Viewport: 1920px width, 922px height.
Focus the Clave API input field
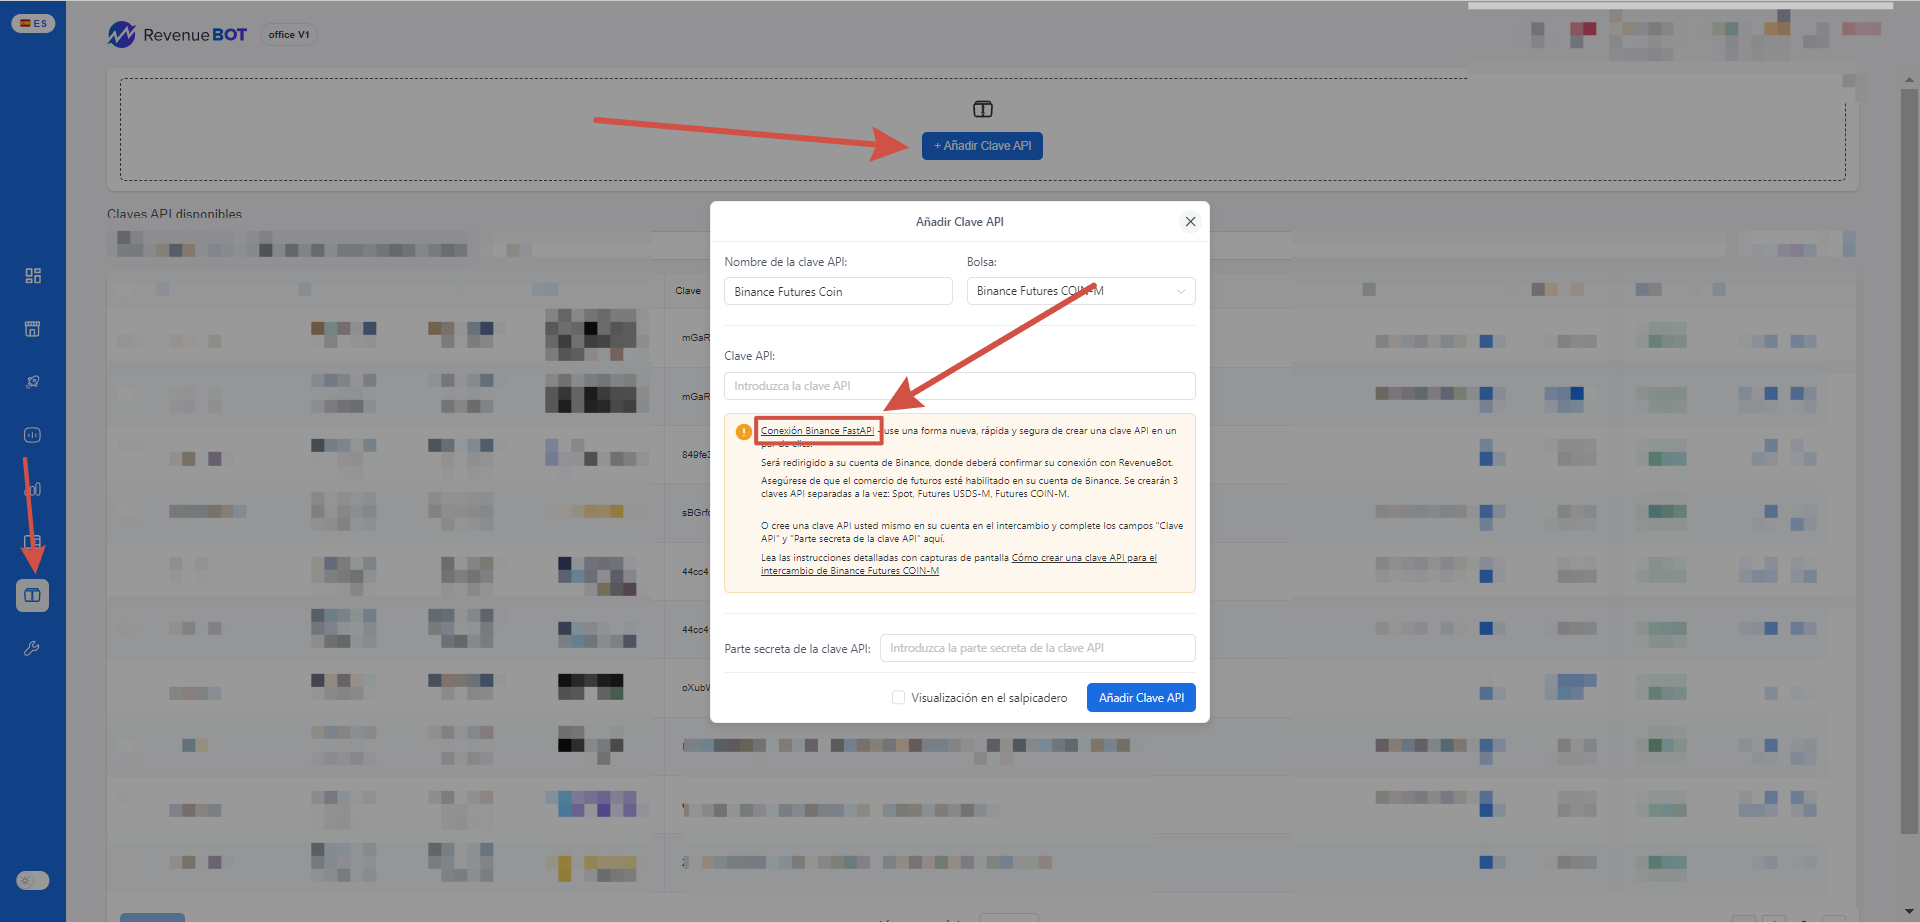(x=960, y=386)
